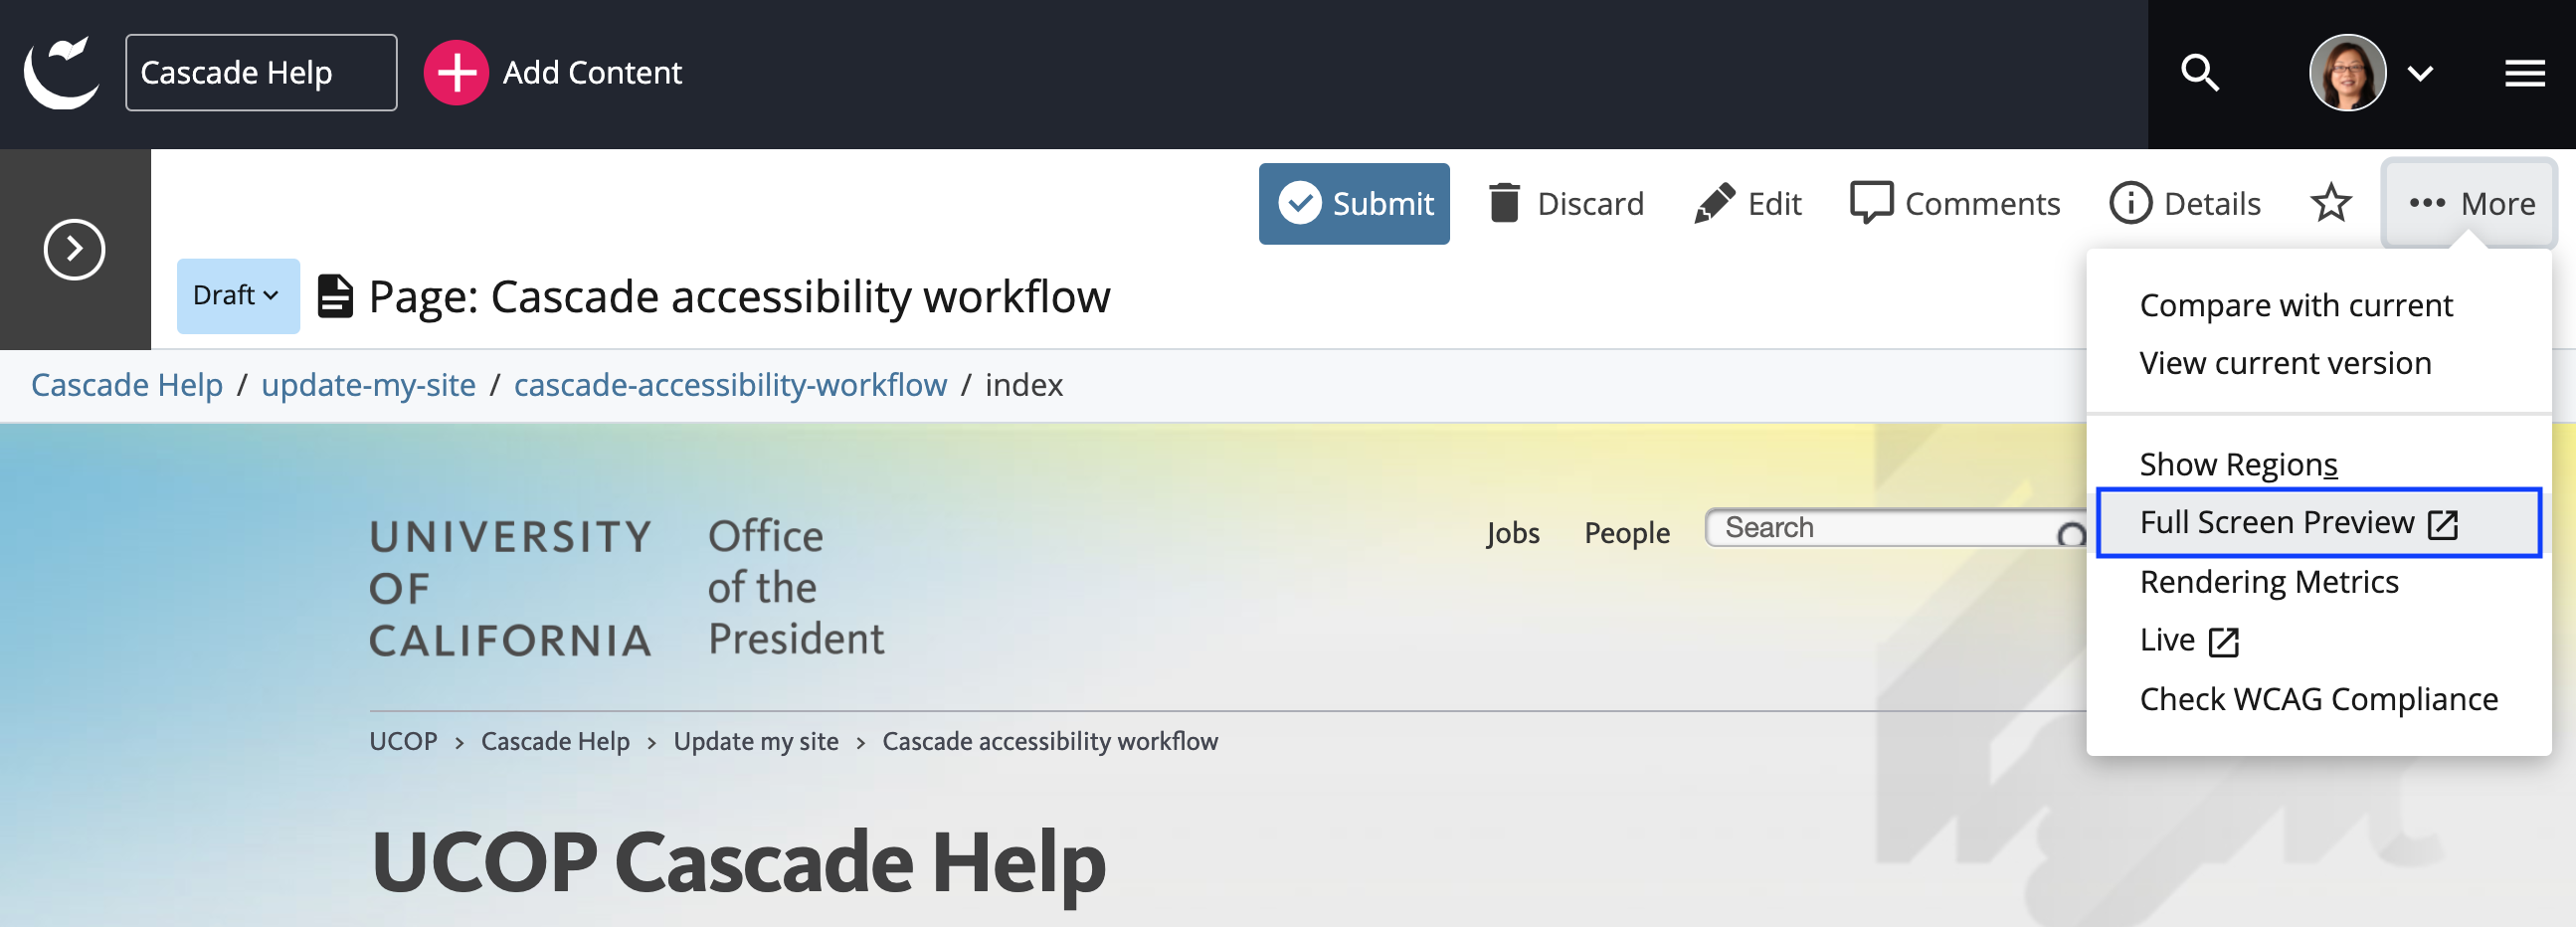Click Update my site preview breadcrumb

tap(756, 742)
